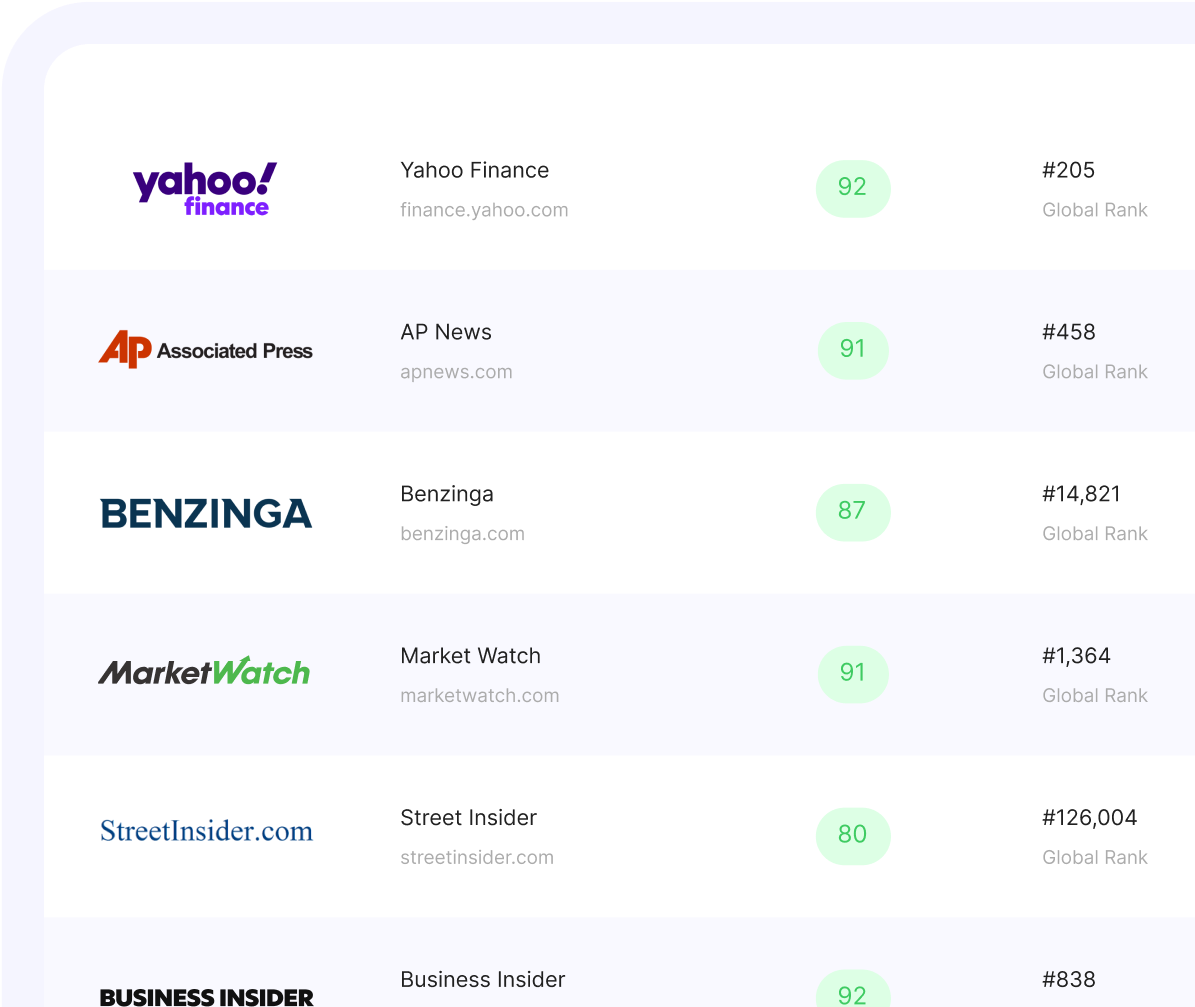Click the #14,821 global rank value
1195x1007 pixels.
click(1081, 494)
